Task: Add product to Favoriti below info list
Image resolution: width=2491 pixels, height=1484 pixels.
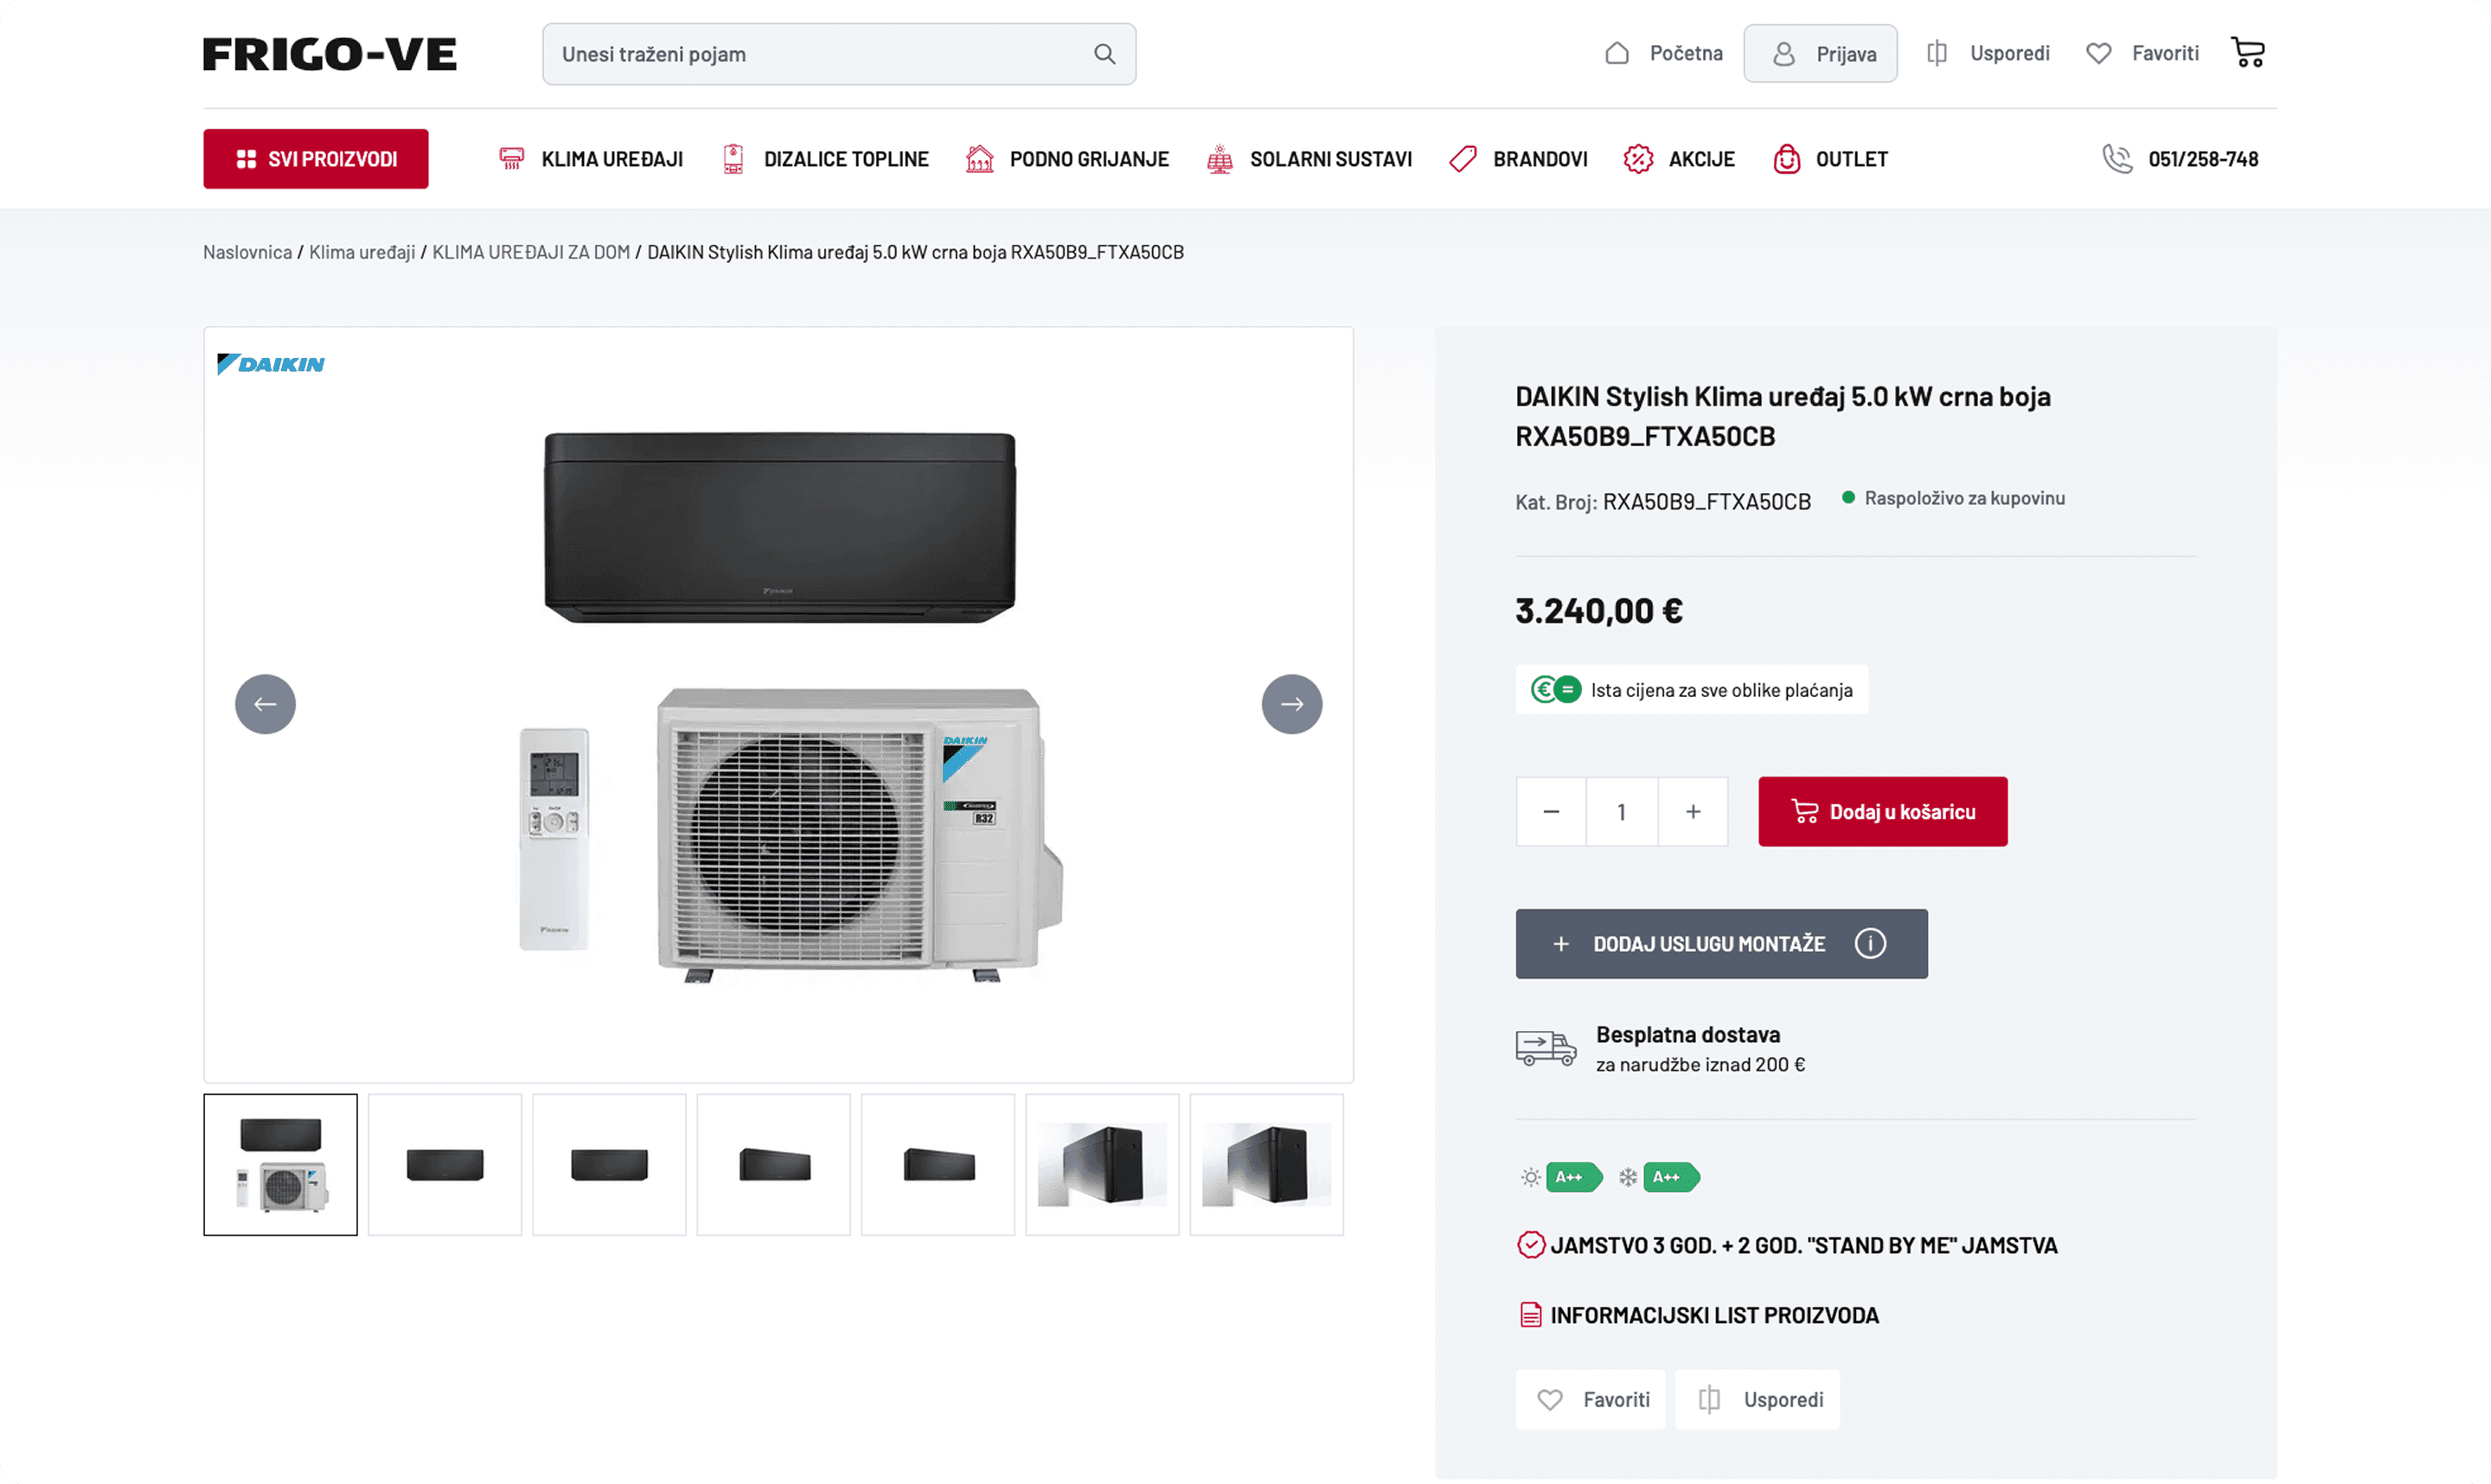Action: pos(1591,1400)
